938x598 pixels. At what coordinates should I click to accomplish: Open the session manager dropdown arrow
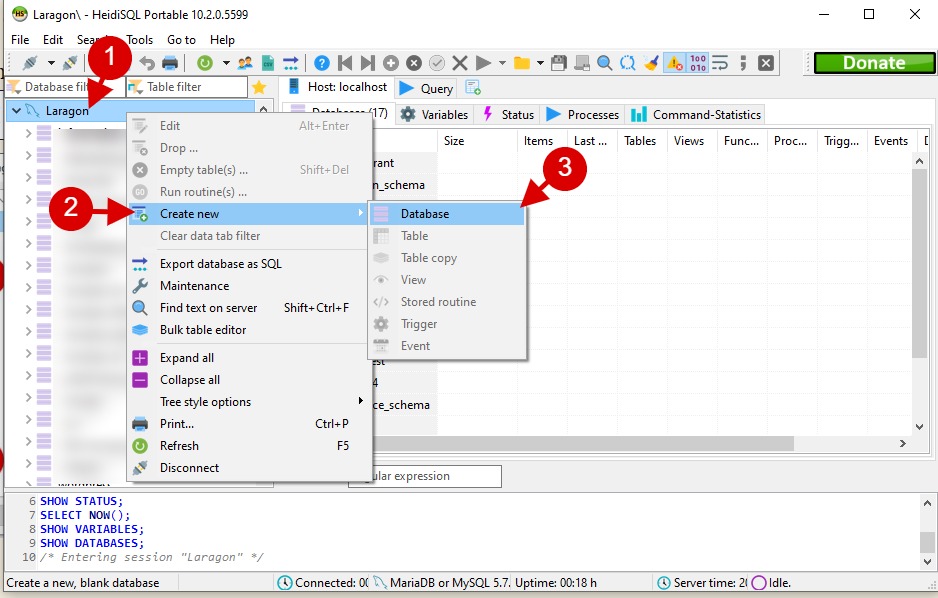point(51,63)
